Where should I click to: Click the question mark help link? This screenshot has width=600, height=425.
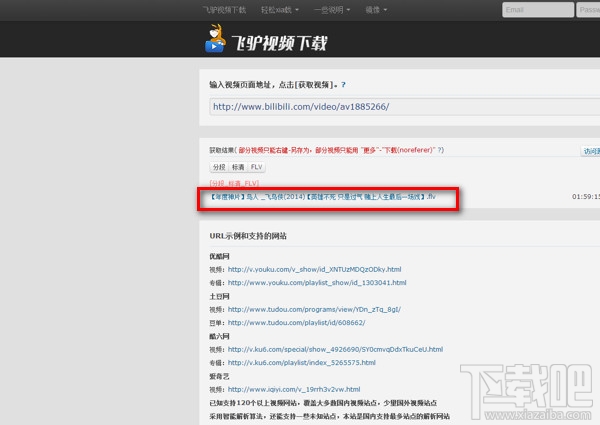click(343, 85)
